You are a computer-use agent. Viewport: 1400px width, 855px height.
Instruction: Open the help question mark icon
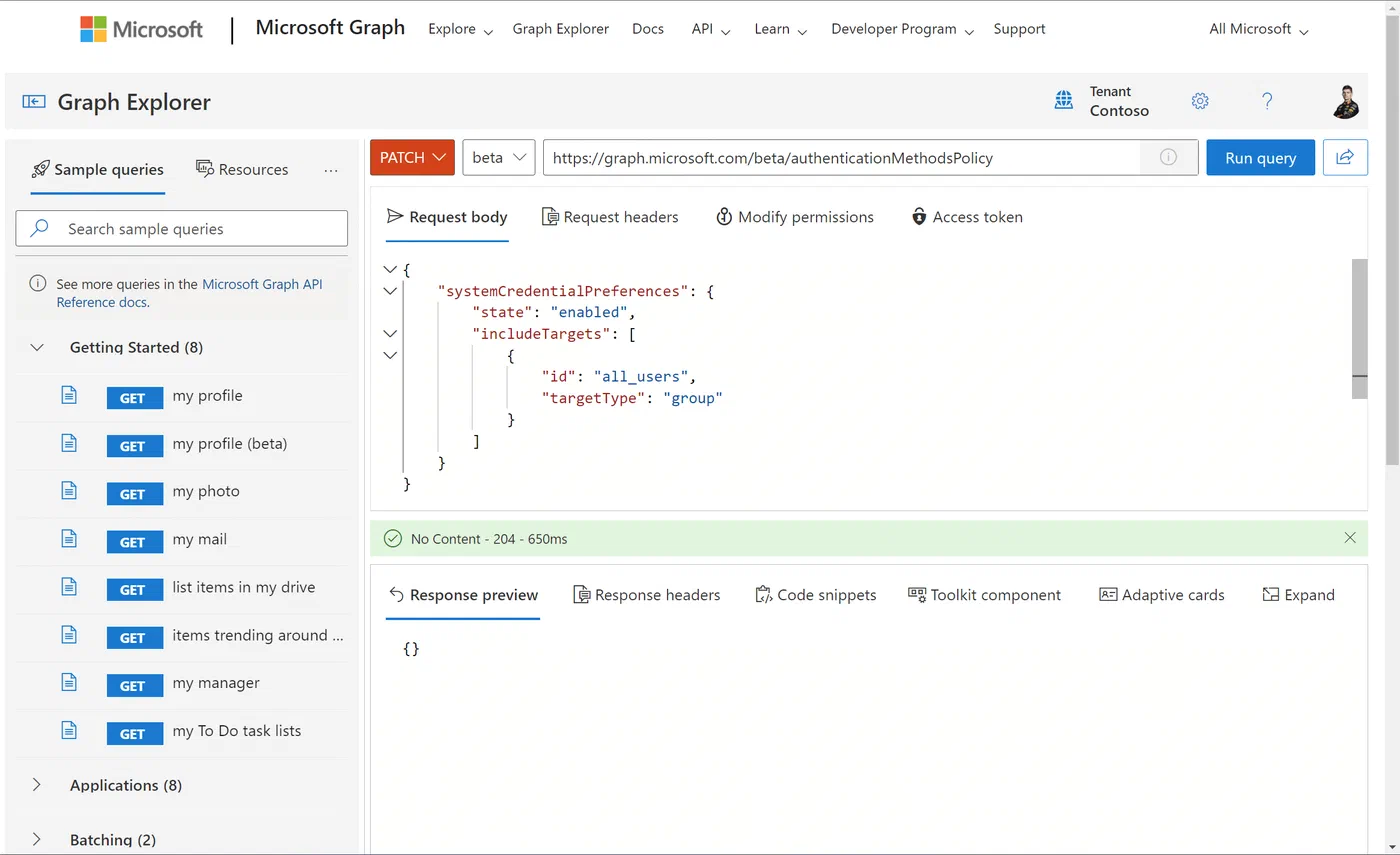click(1267, 101)
